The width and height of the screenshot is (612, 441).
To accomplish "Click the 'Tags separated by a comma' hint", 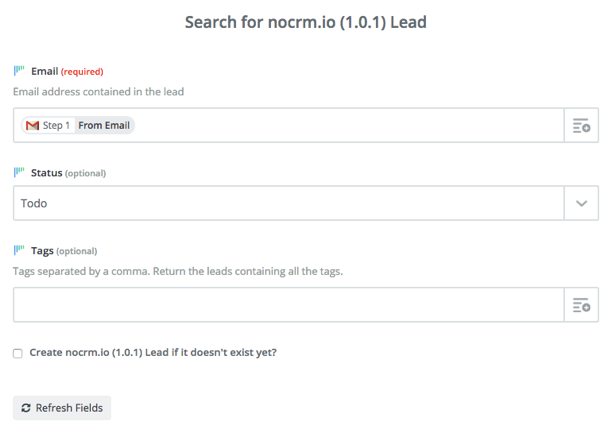I will coord(177,271).
